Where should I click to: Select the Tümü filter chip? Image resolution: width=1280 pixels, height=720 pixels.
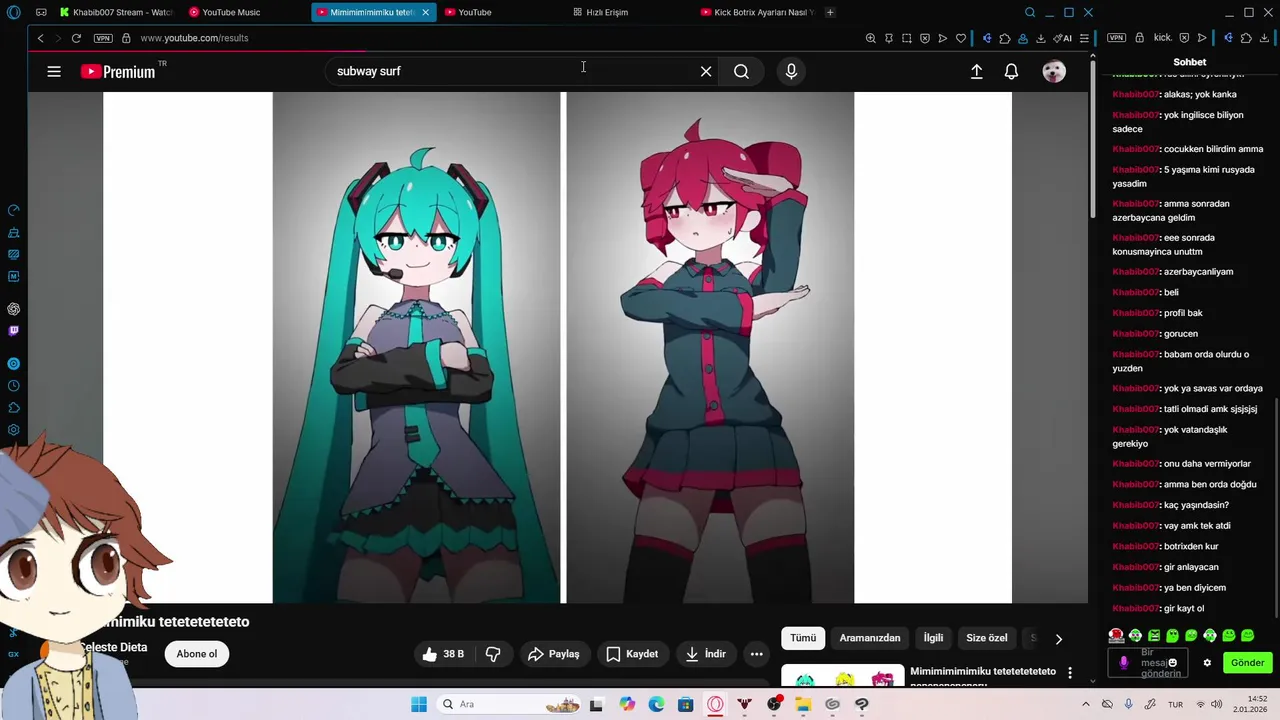click(x=803, y=638)
